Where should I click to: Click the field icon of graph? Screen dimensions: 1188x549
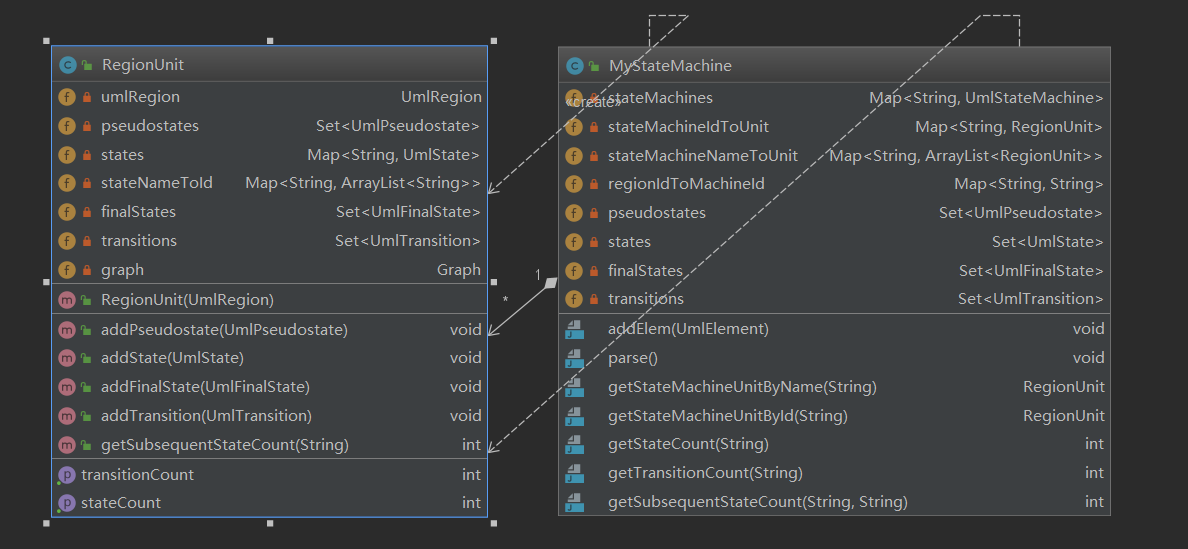(x=67, y=270)
